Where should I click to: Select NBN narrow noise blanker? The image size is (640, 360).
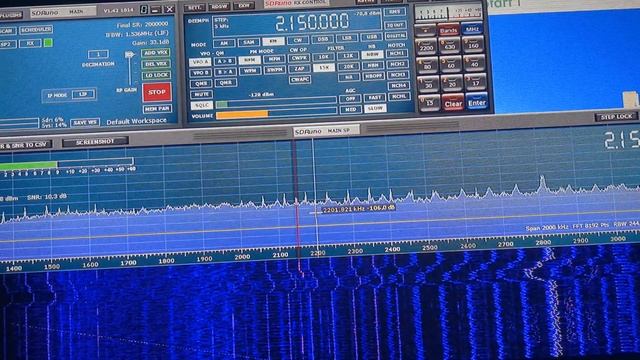(373, 65)
